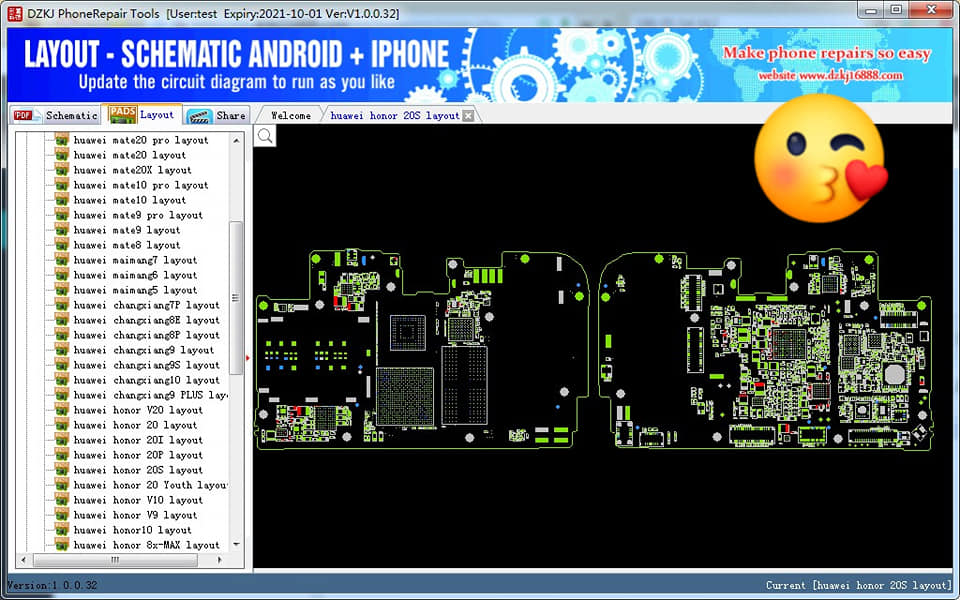The image size is (960, 600).
Task: Click the horizontal scrollbar thumb of tree
Action: [115, 560]
